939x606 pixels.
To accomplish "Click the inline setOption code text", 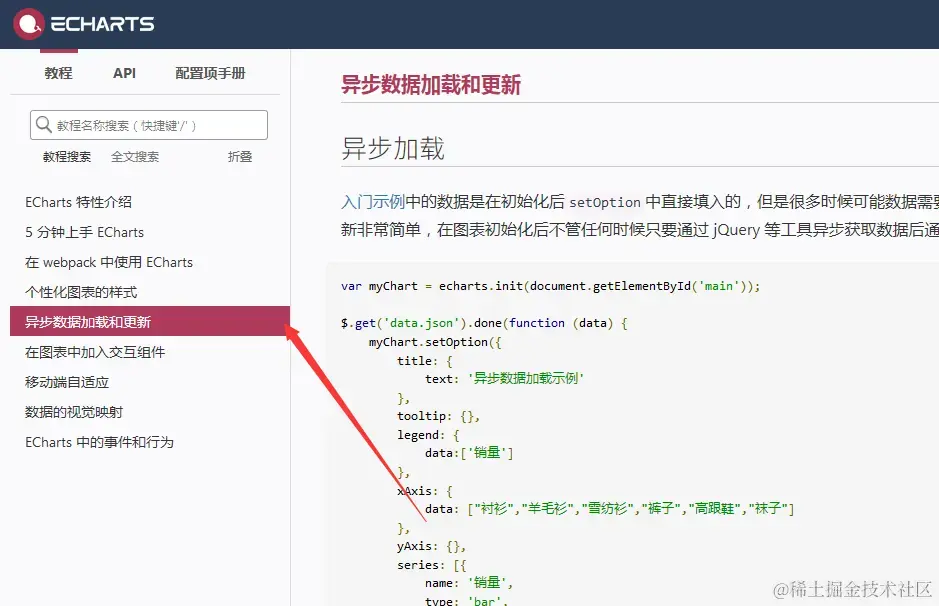I will (x=604, y=202).
